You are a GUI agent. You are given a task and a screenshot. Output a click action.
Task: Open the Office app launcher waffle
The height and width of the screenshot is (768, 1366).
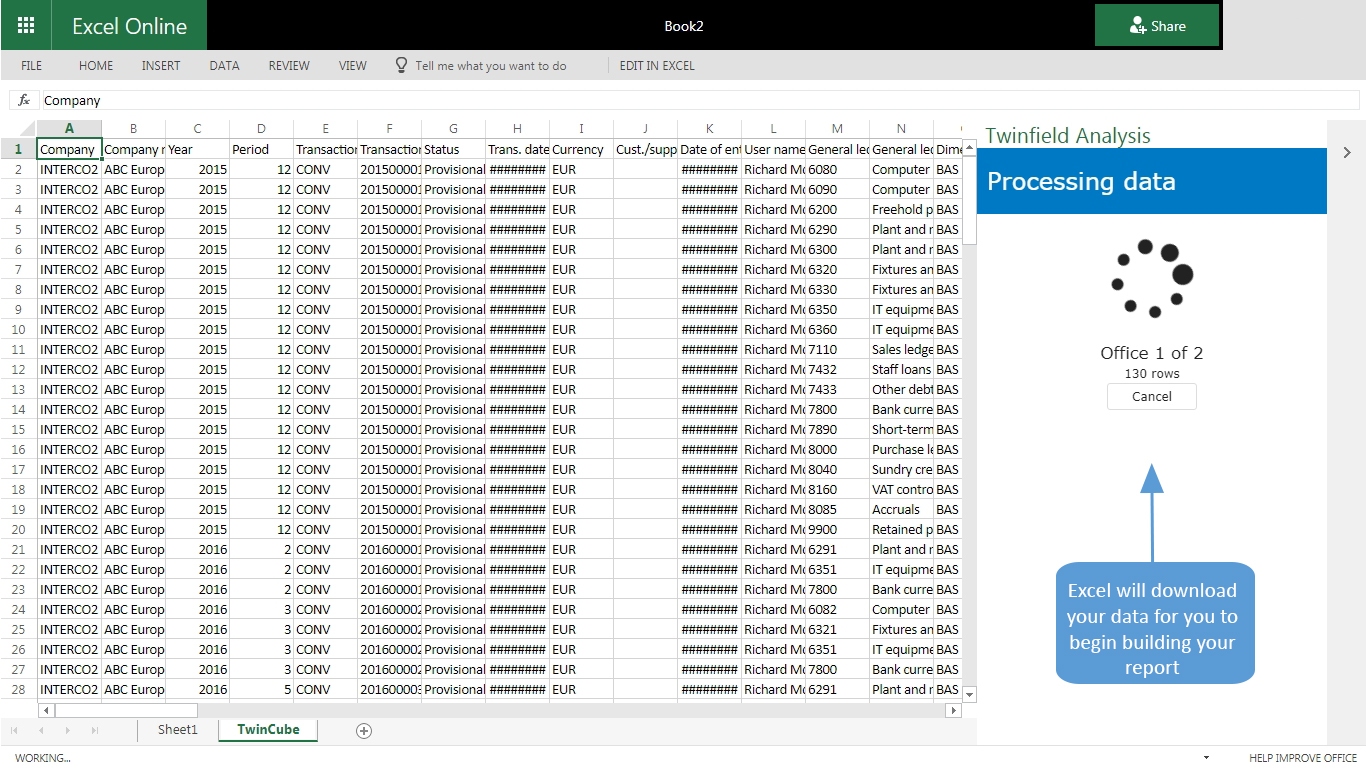26,25
